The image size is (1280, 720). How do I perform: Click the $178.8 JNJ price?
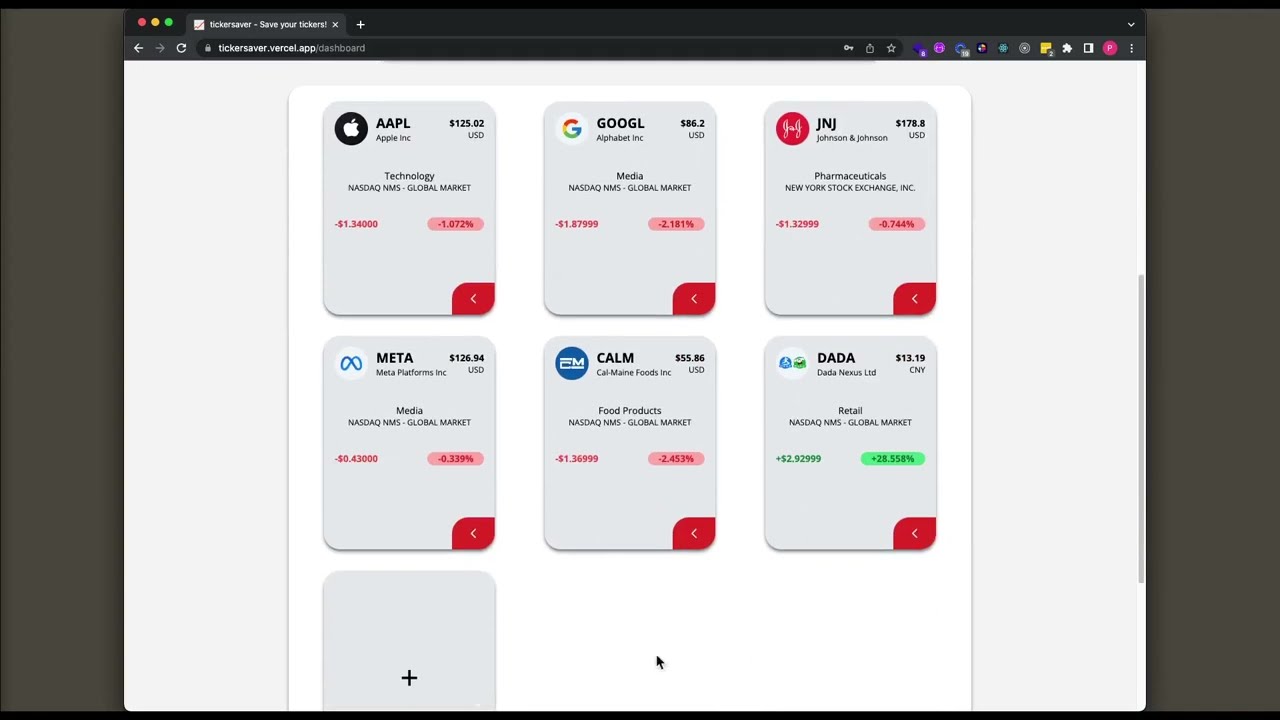click(x=910, y=124)
